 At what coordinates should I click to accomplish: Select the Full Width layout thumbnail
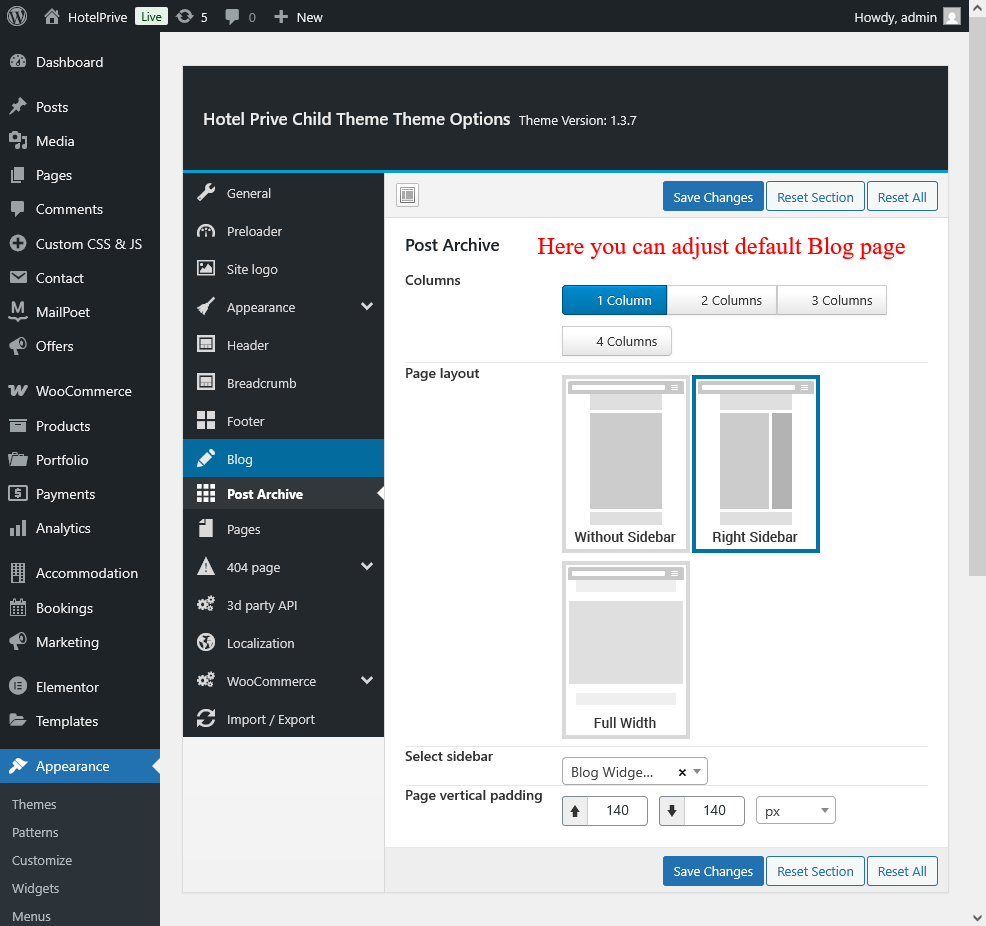pyautogui.click(x=625, y=650)
